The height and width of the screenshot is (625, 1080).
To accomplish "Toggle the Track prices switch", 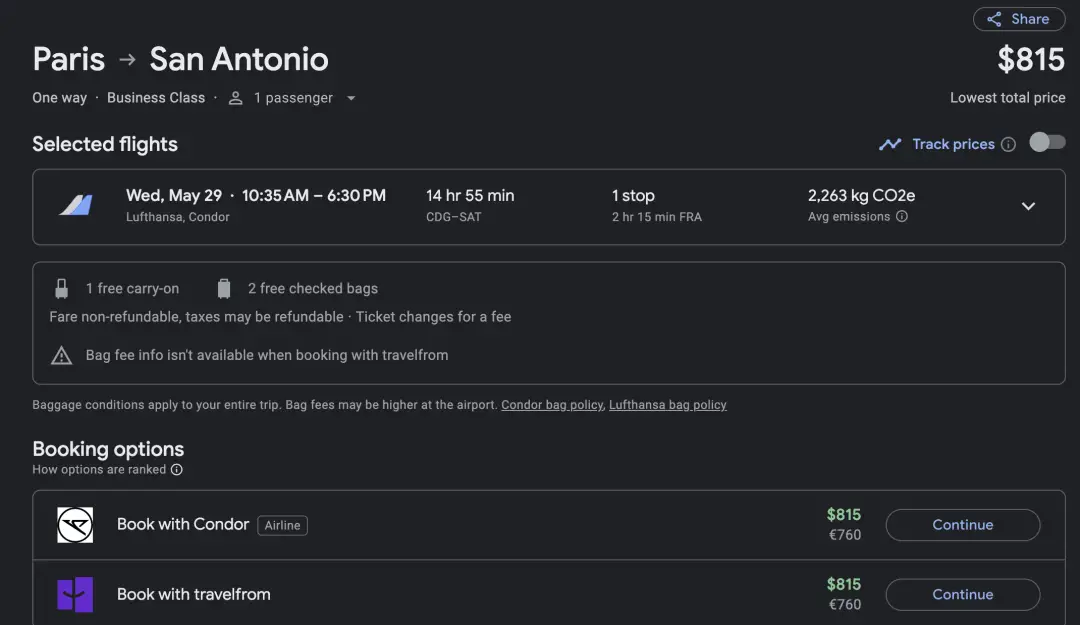I will 1047,143.
